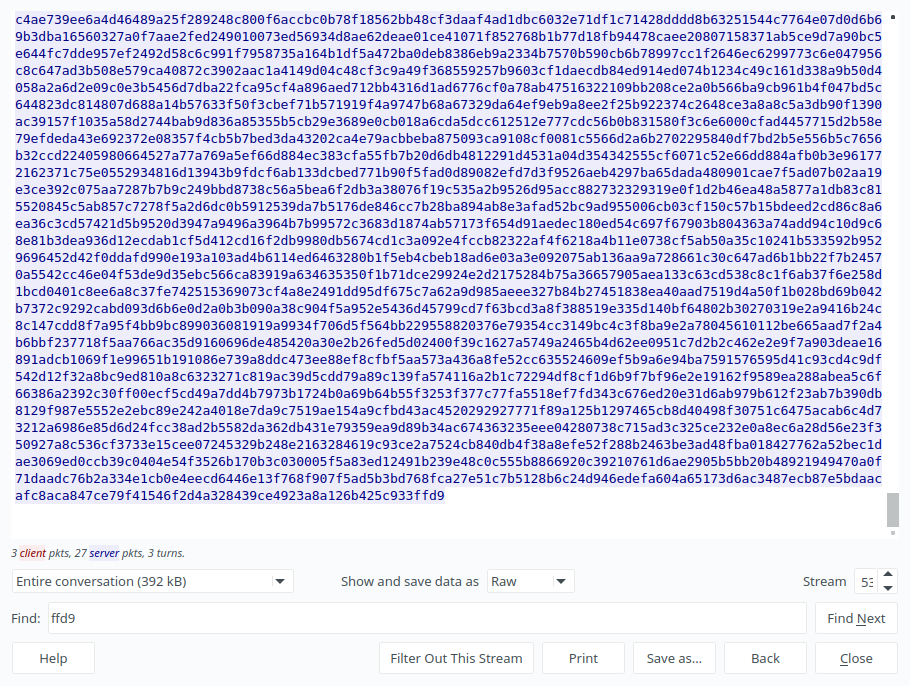Image resolution: width=910 pixels, height=686 pixels.
Task: Click the hex line starting with 1bcd0401c8ee
Action: pos(449,291)
